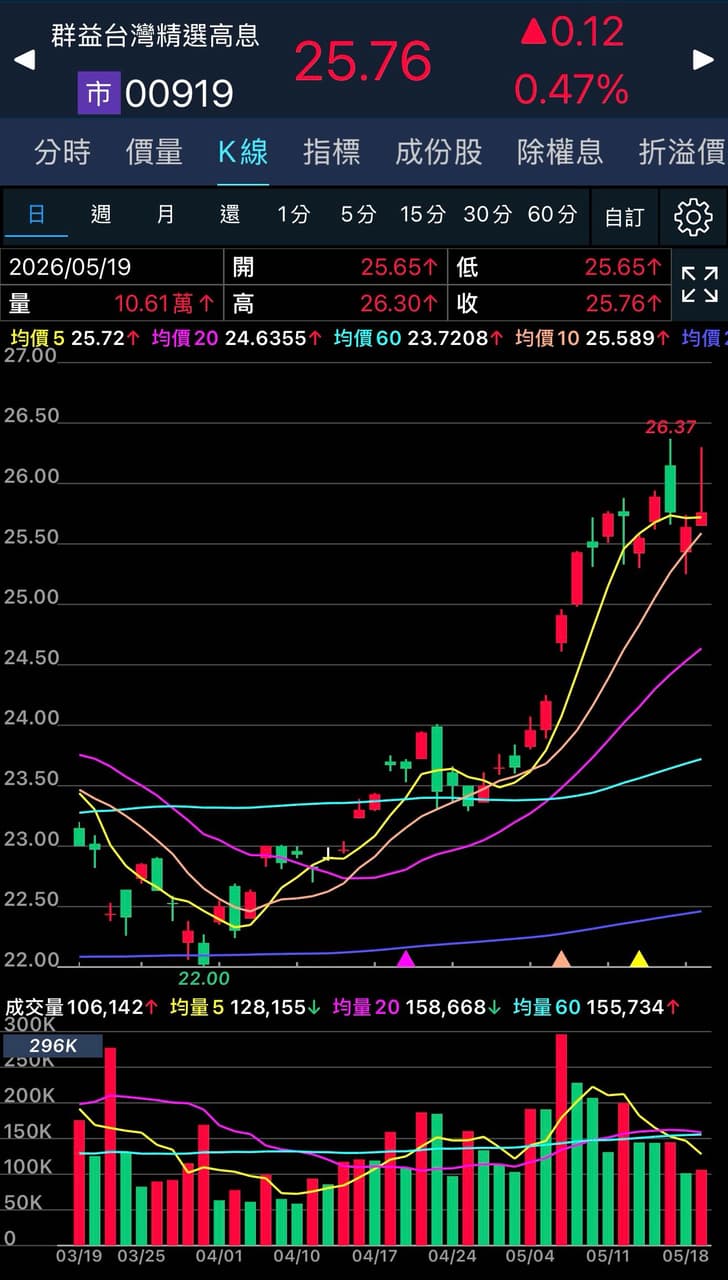Select the 週 weekly period
This screenshot has width=728, height=1280.
[x=101, y=214]
